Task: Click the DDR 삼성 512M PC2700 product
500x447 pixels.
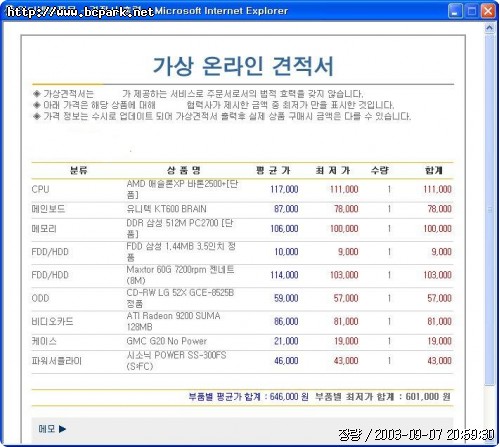Action: [x=179, y=228]
